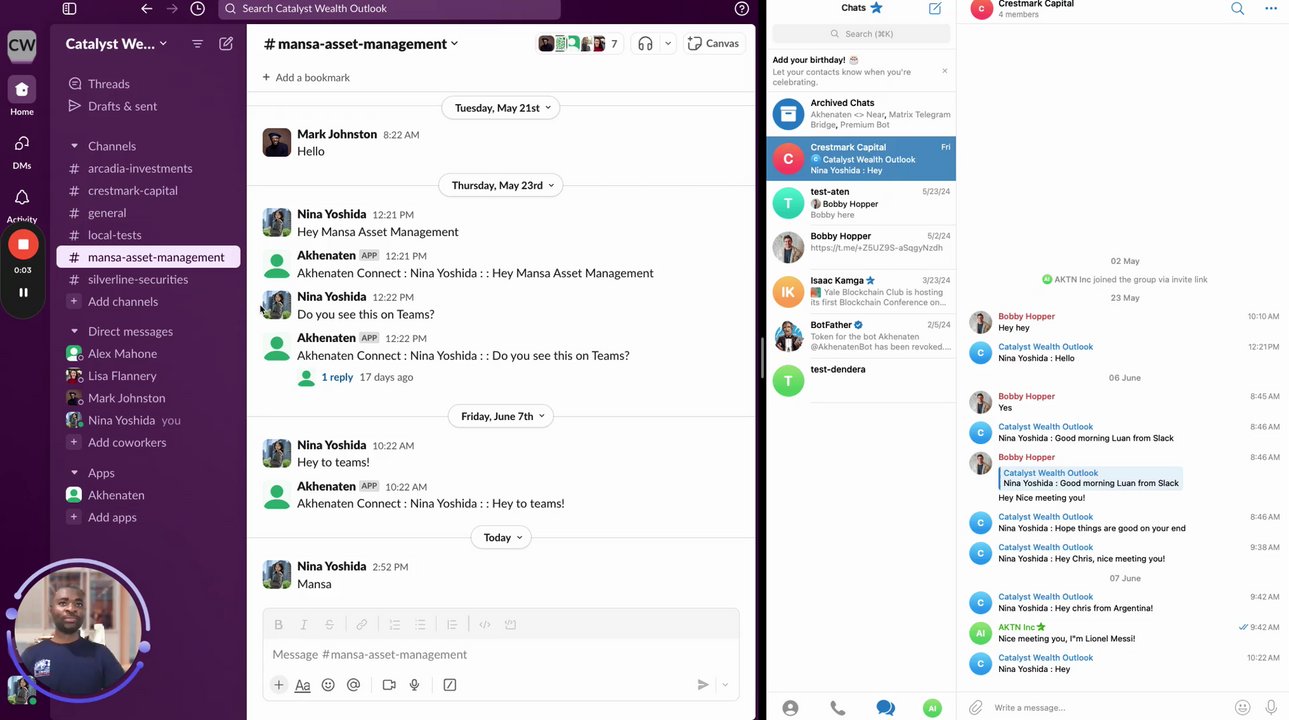Toggle inline code formatting
Viewport: 1289px width, 720px height.
click(485, 625)
